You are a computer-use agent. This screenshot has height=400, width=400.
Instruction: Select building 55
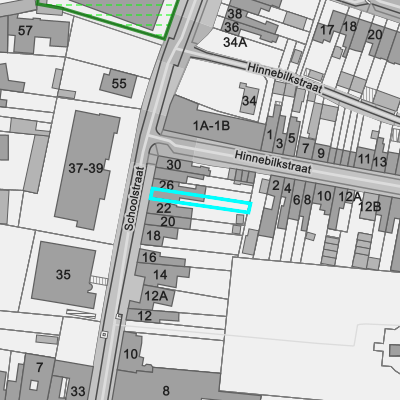coord(119,83)
